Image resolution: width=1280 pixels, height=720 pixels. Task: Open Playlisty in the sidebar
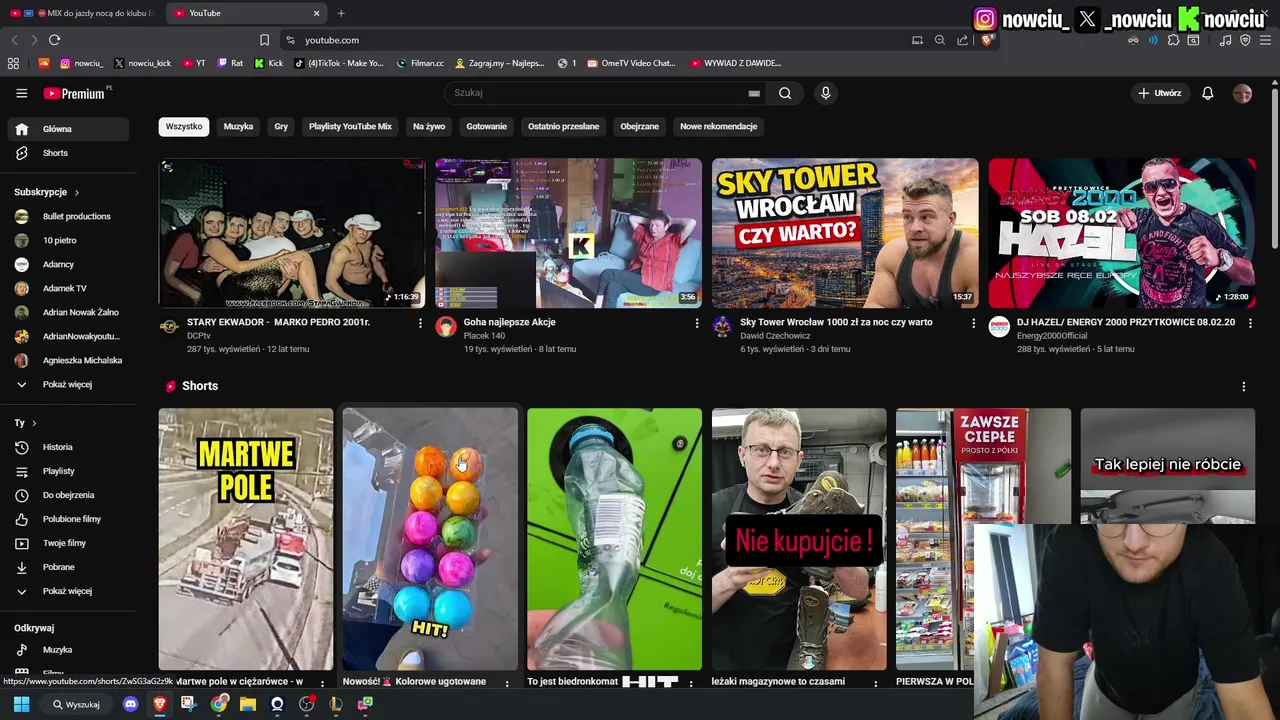click(68, 471)
